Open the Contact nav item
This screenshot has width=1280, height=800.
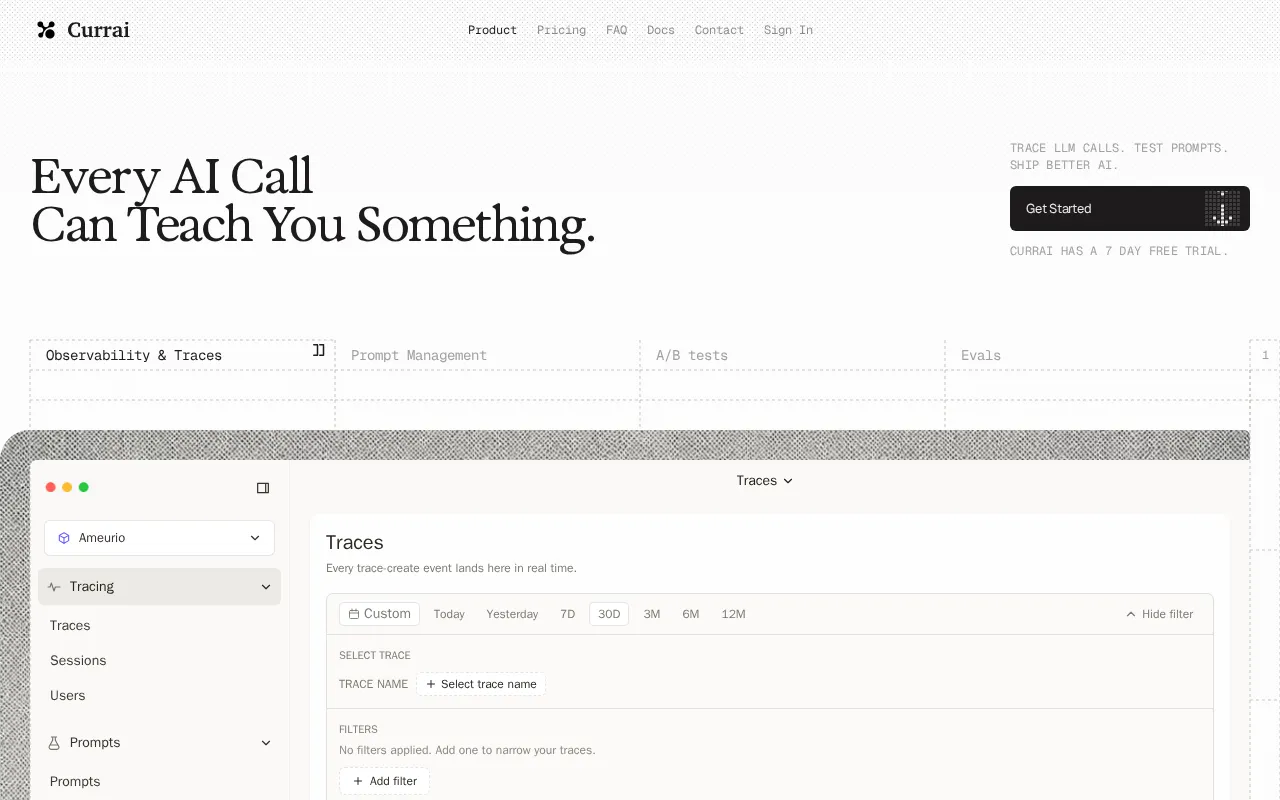pos(719,30)
